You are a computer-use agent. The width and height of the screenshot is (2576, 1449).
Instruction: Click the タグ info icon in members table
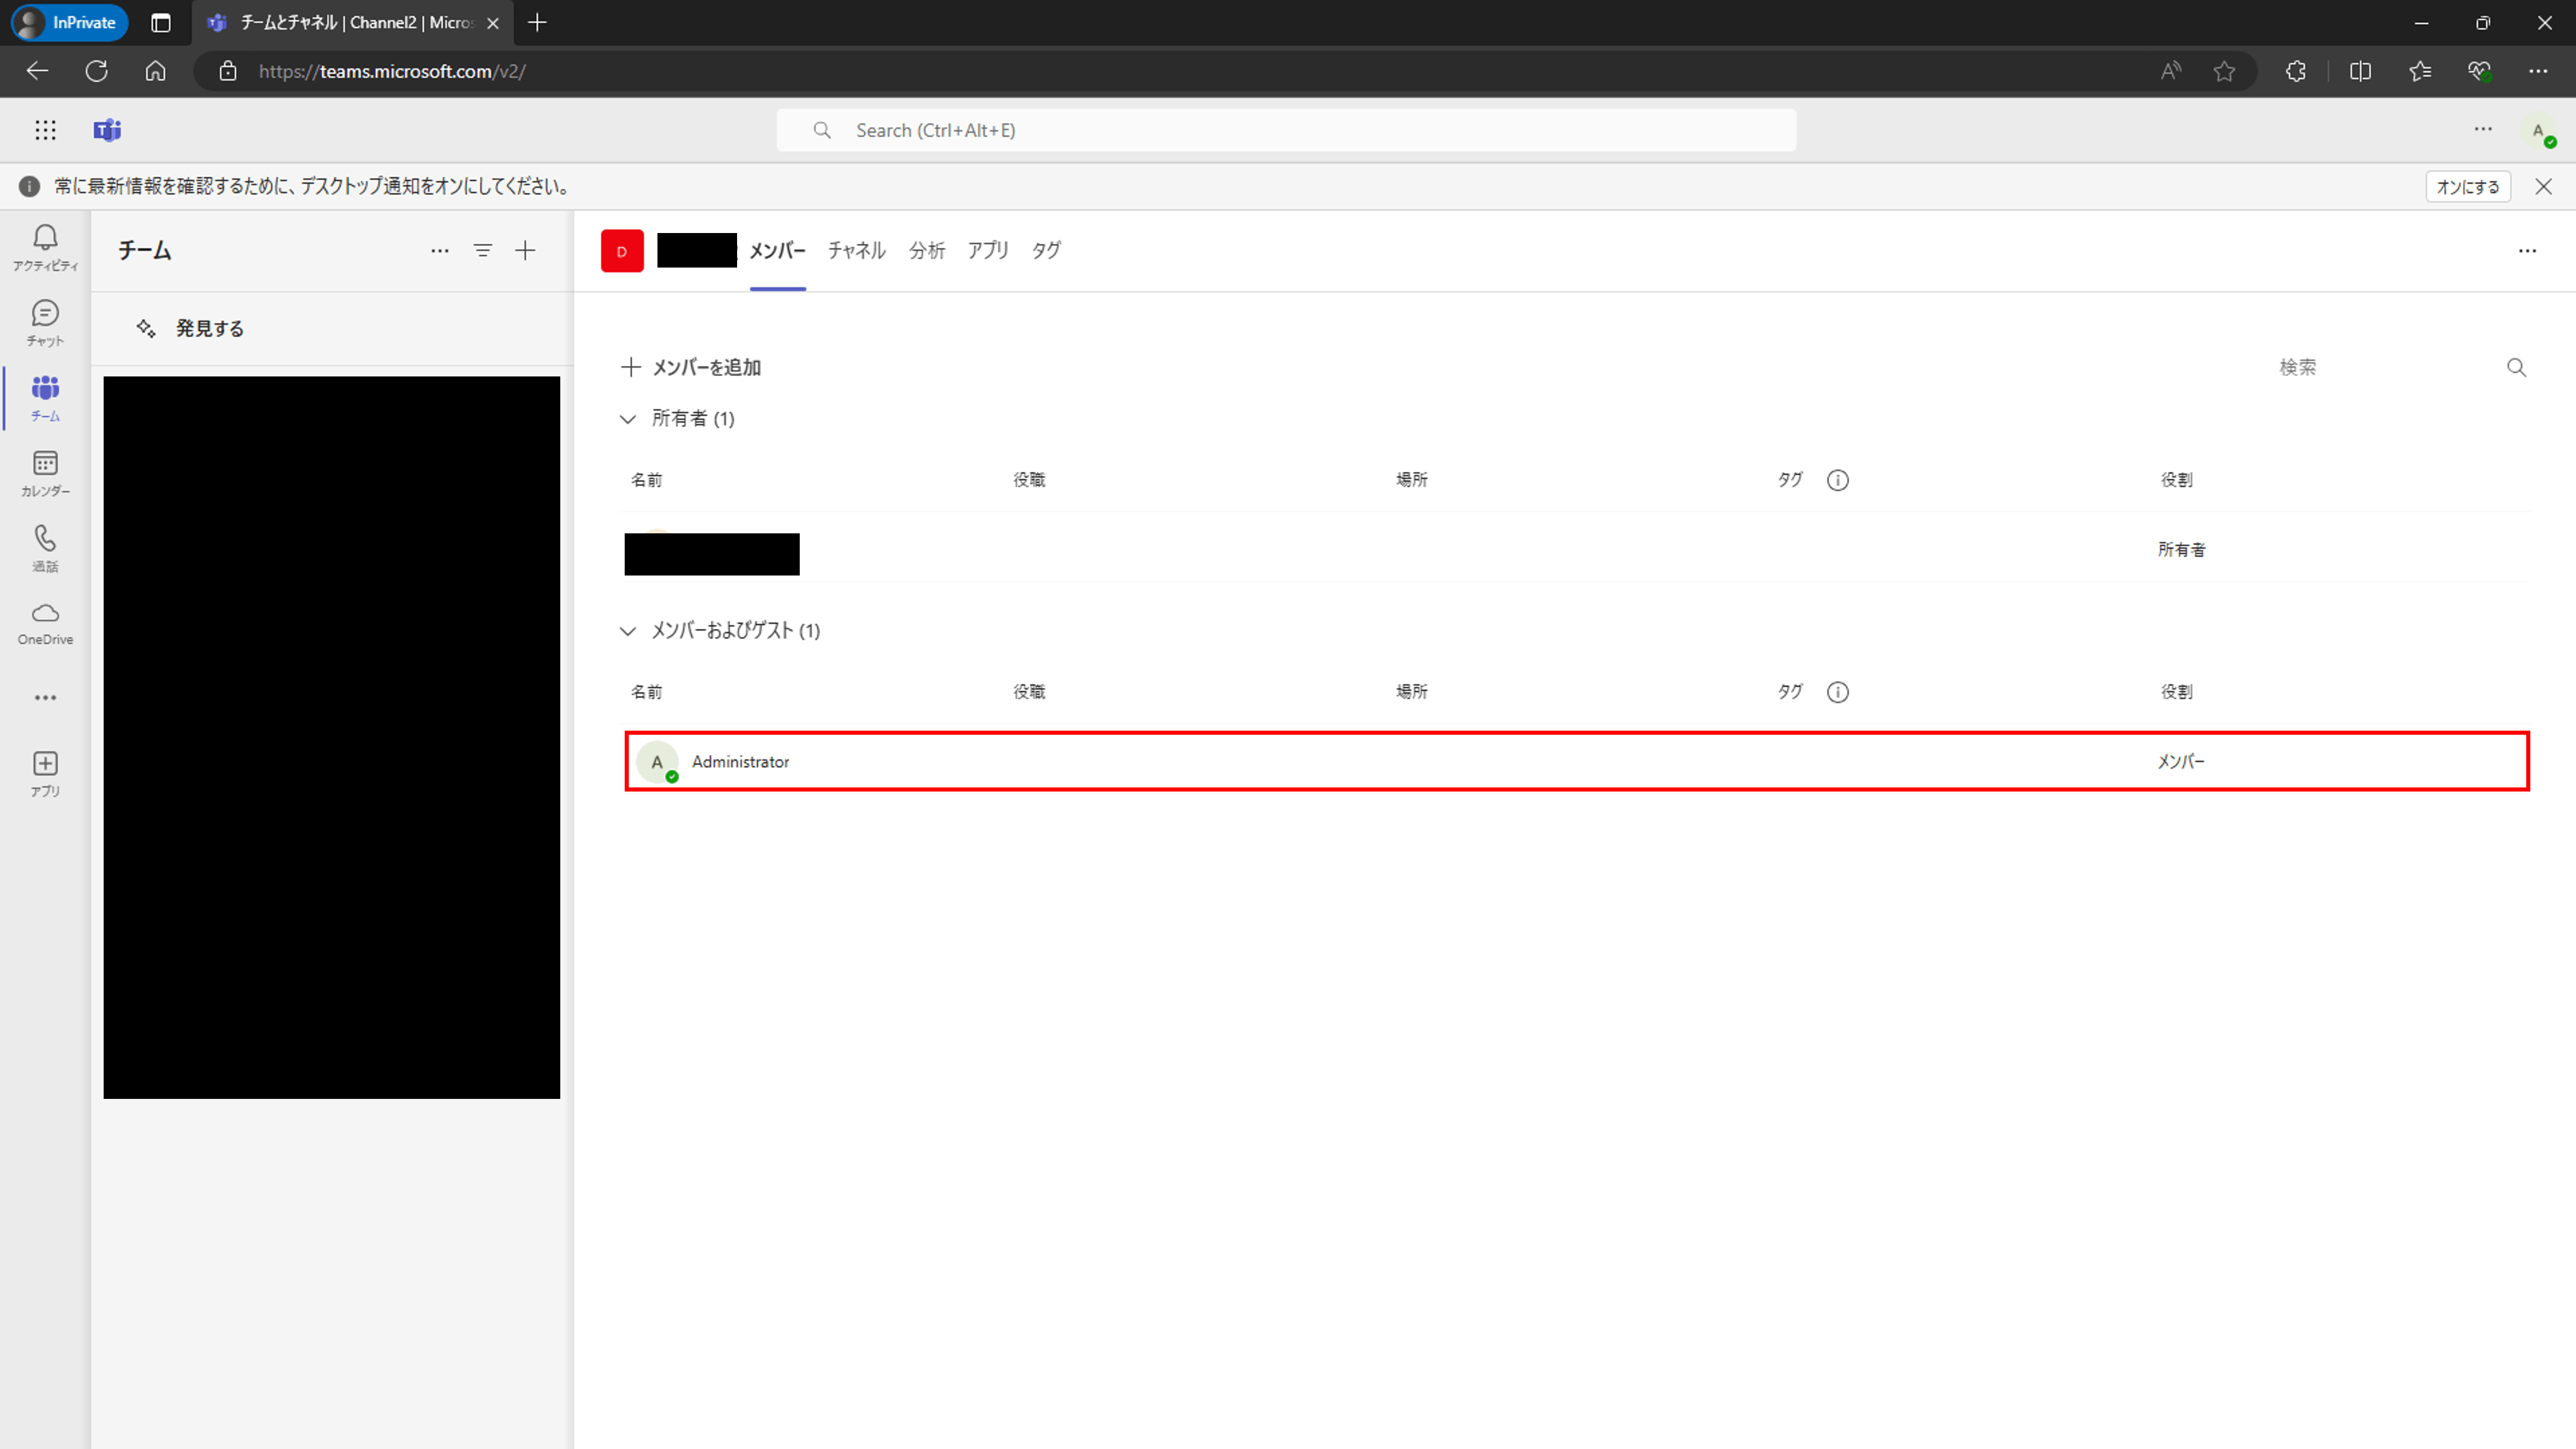coord(1837,692)
